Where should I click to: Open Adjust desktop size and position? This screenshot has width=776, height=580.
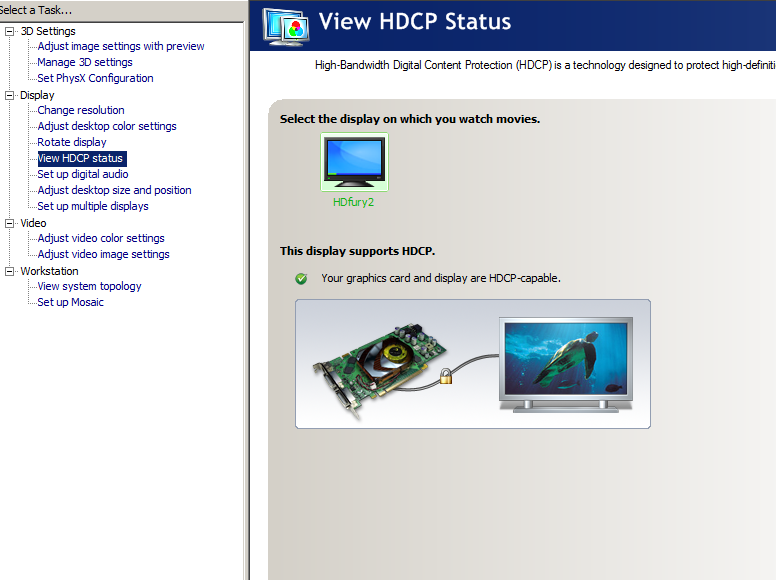(x=114, y=190)
